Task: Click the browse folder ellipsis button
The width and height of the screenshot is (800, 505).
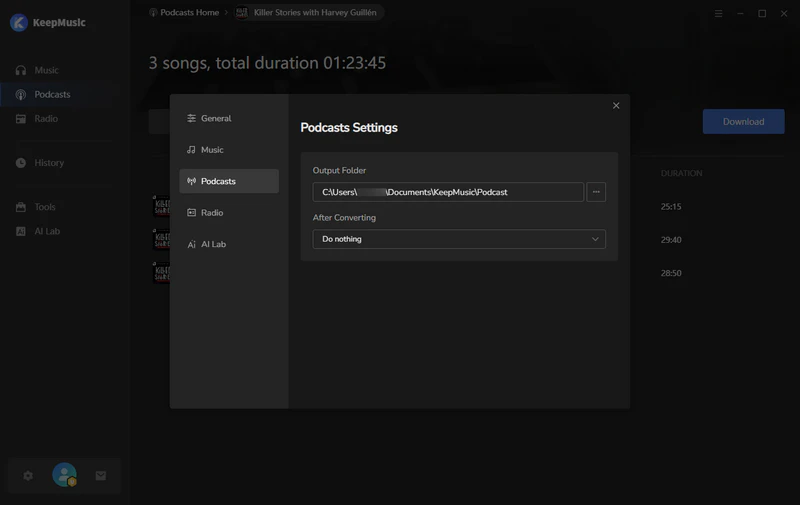Action: (596, 192)
